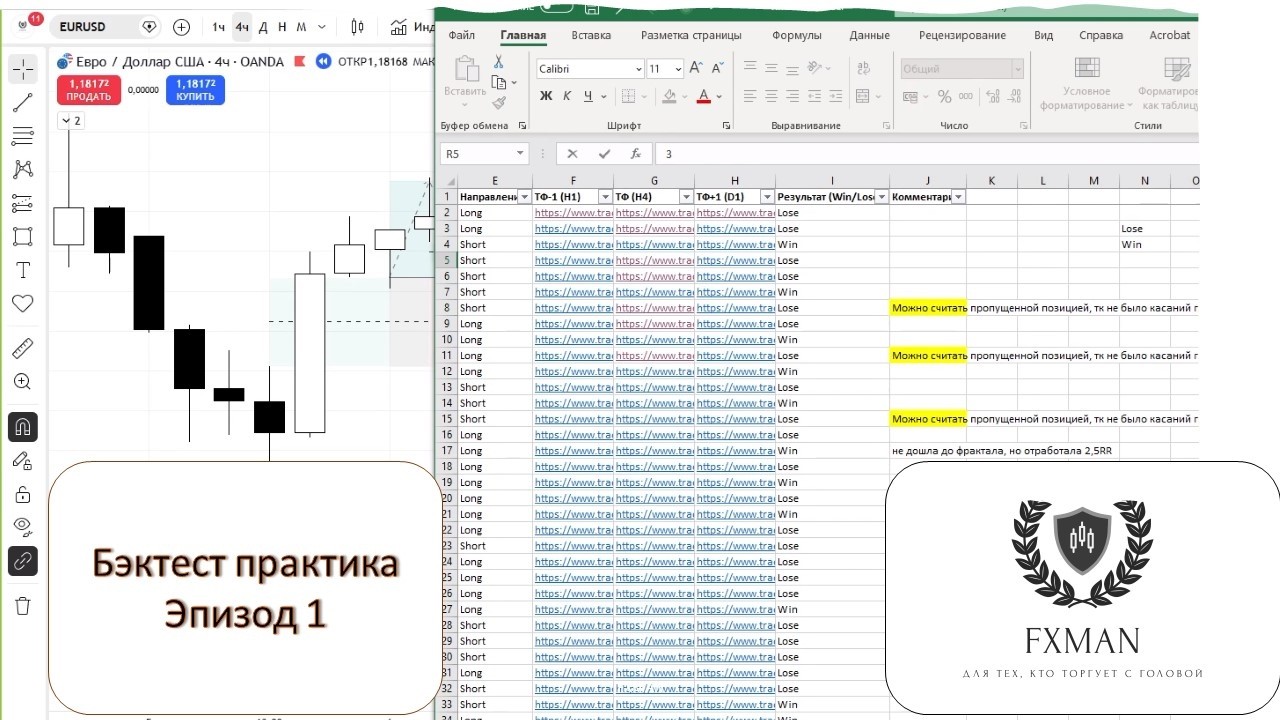Click the copy icon in clipboard group
The width and height of the screenshot is (1280, 720).
498,82
